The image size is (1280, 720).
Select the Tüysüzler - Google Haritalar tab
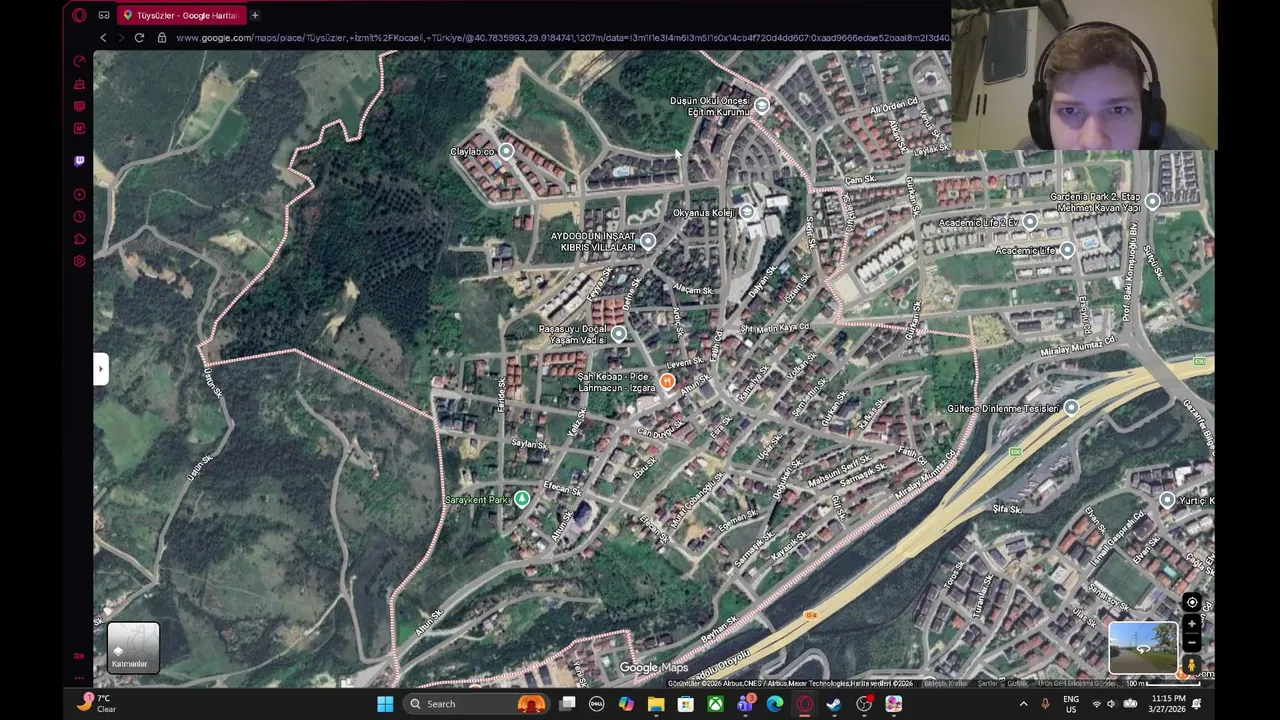pyautogui.click(x=180, y=15)
